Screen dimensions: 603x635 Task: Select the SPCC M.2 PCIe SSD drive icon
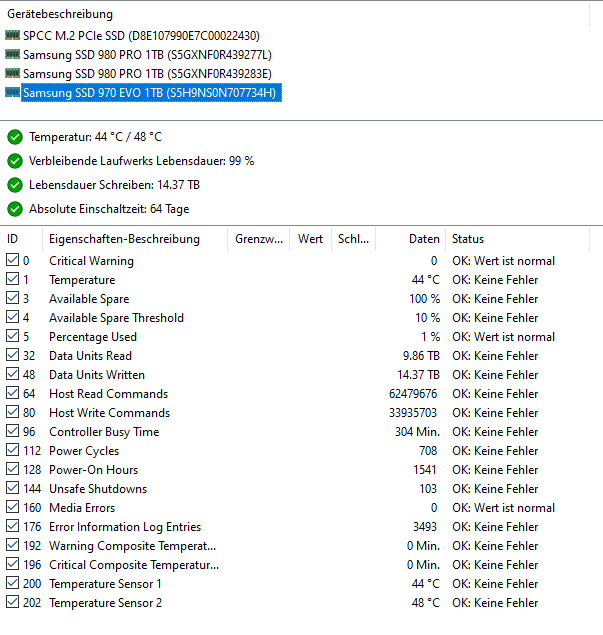12,35
